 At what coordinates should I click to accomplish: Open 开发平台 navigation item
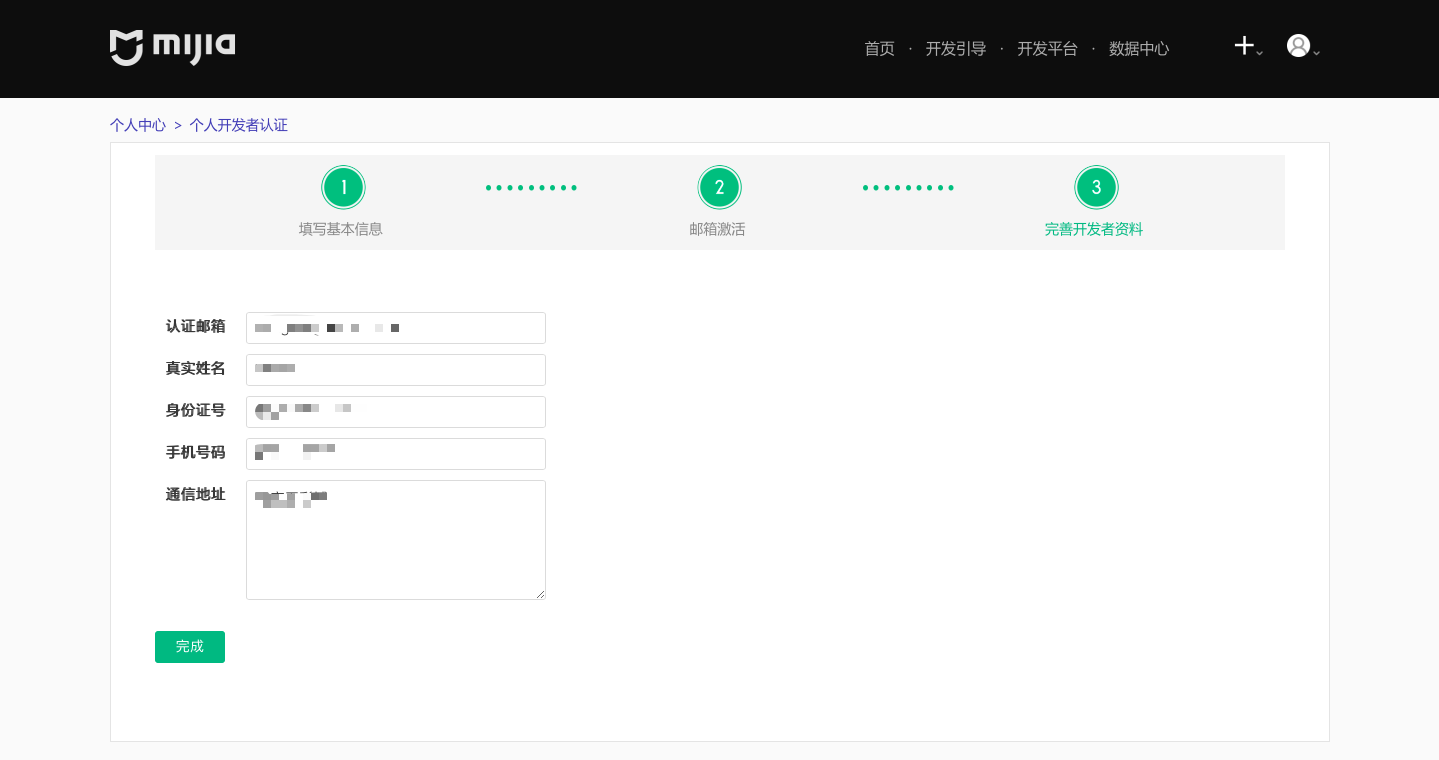tap(1047, 49)
